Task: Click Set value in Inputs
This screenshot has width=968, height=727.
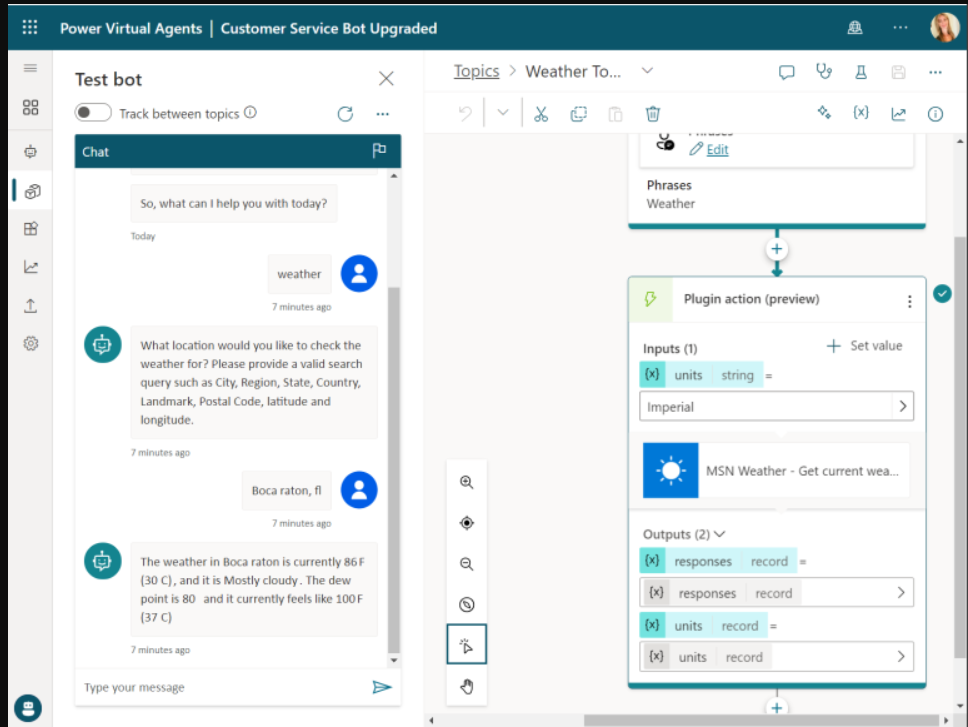Action: tap(864, 346)
